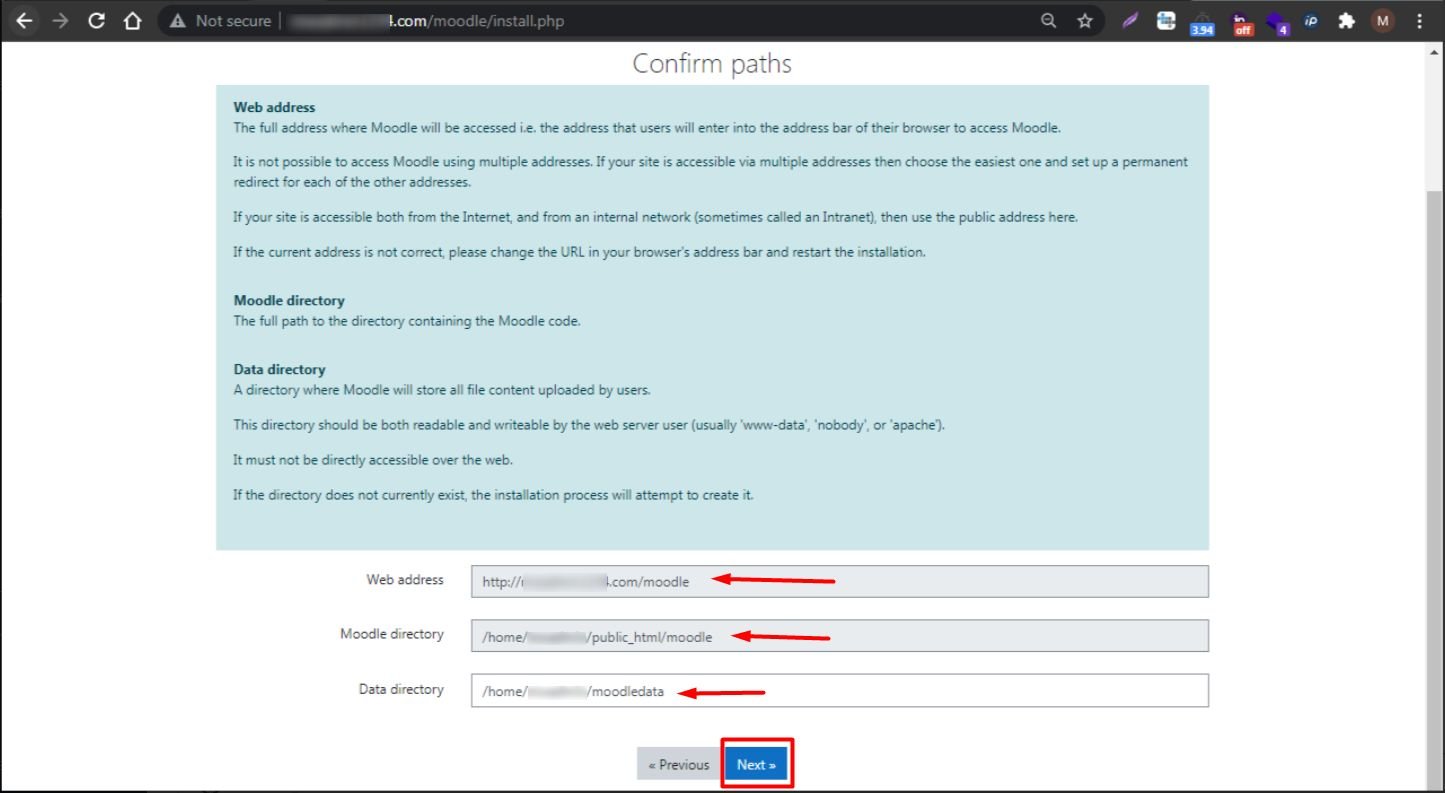Open the Chrome three-dot menu

[1420, 21]
